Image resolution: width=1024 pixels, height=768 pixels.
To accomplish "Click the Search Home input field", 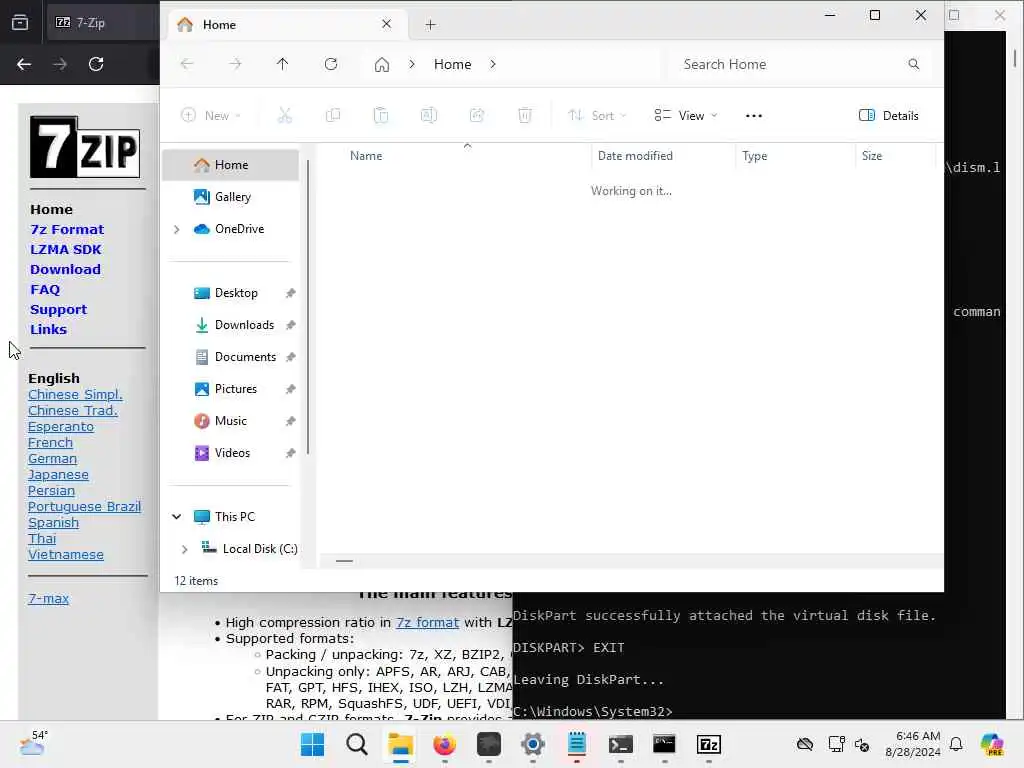I will [x=790, y=64].
